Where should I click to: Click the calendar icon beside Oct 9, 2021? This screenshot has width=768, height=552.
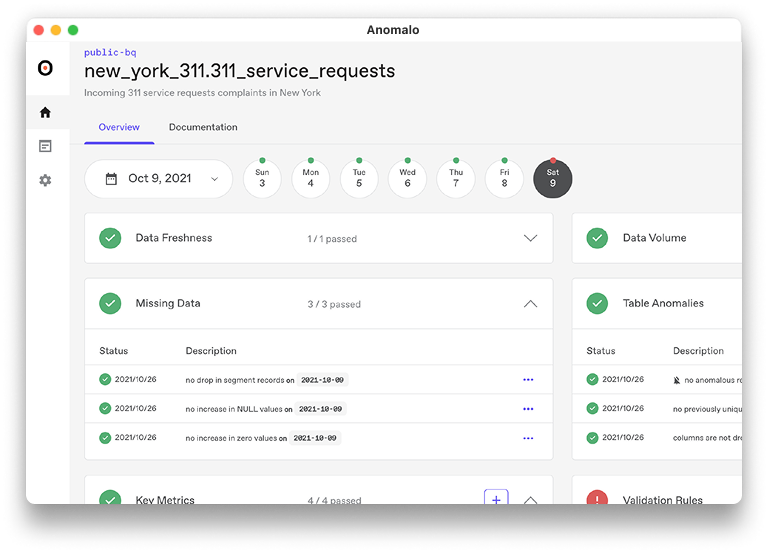coord(111,179)
